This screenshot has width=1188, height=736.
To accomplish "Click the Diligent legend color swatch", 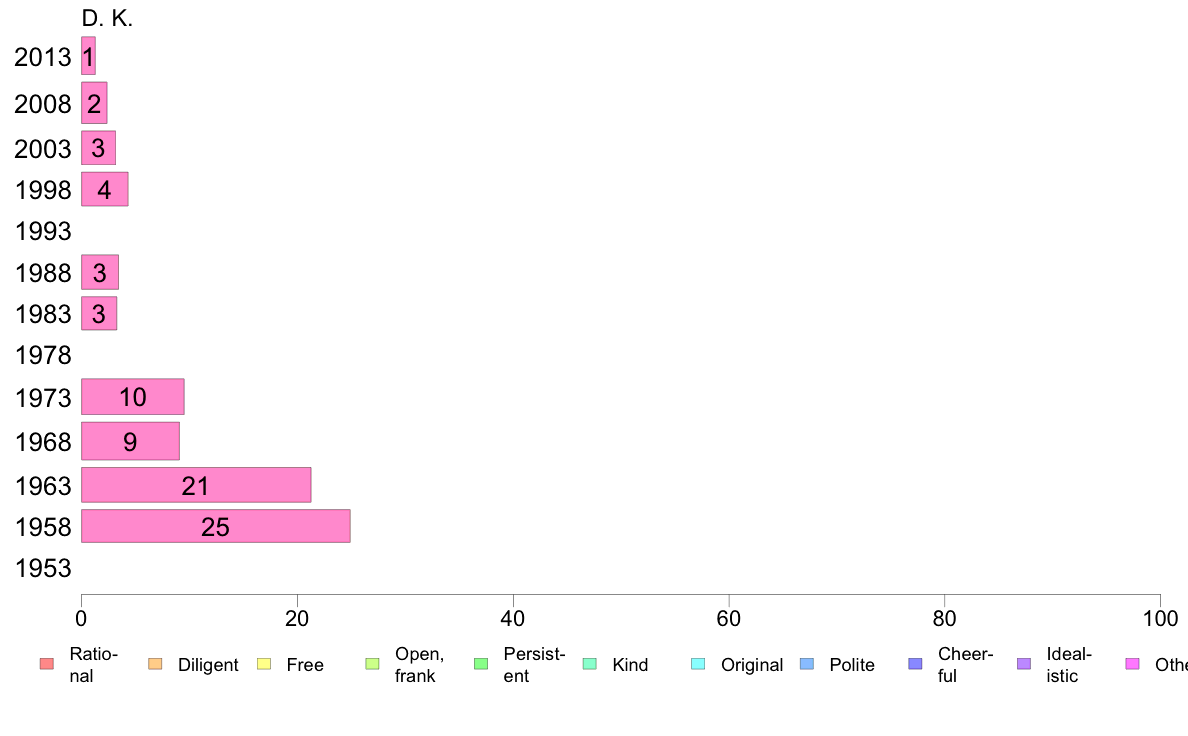I will tap(155, 664).
